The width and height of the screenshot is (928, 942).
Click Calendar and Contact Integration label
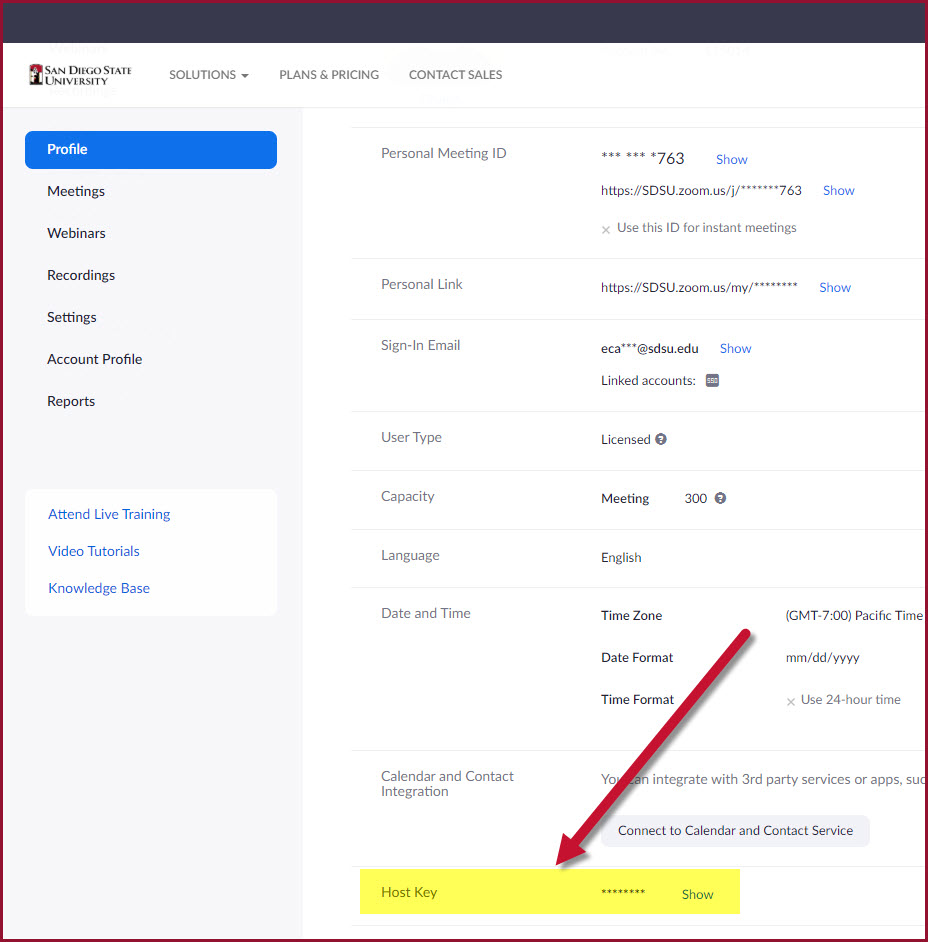point(447,784)
